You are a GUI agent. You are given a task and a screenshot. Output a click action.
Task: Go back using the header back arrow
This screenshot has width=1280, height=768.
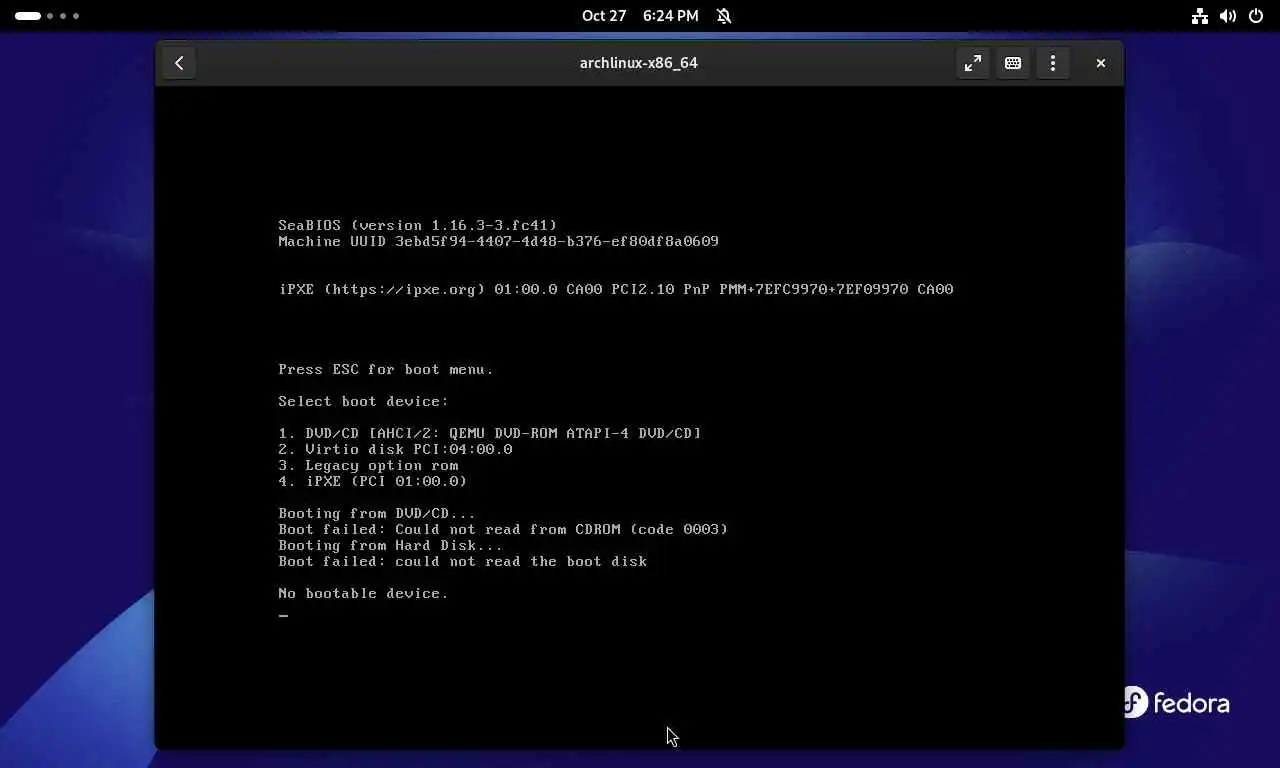coord(179,63)
